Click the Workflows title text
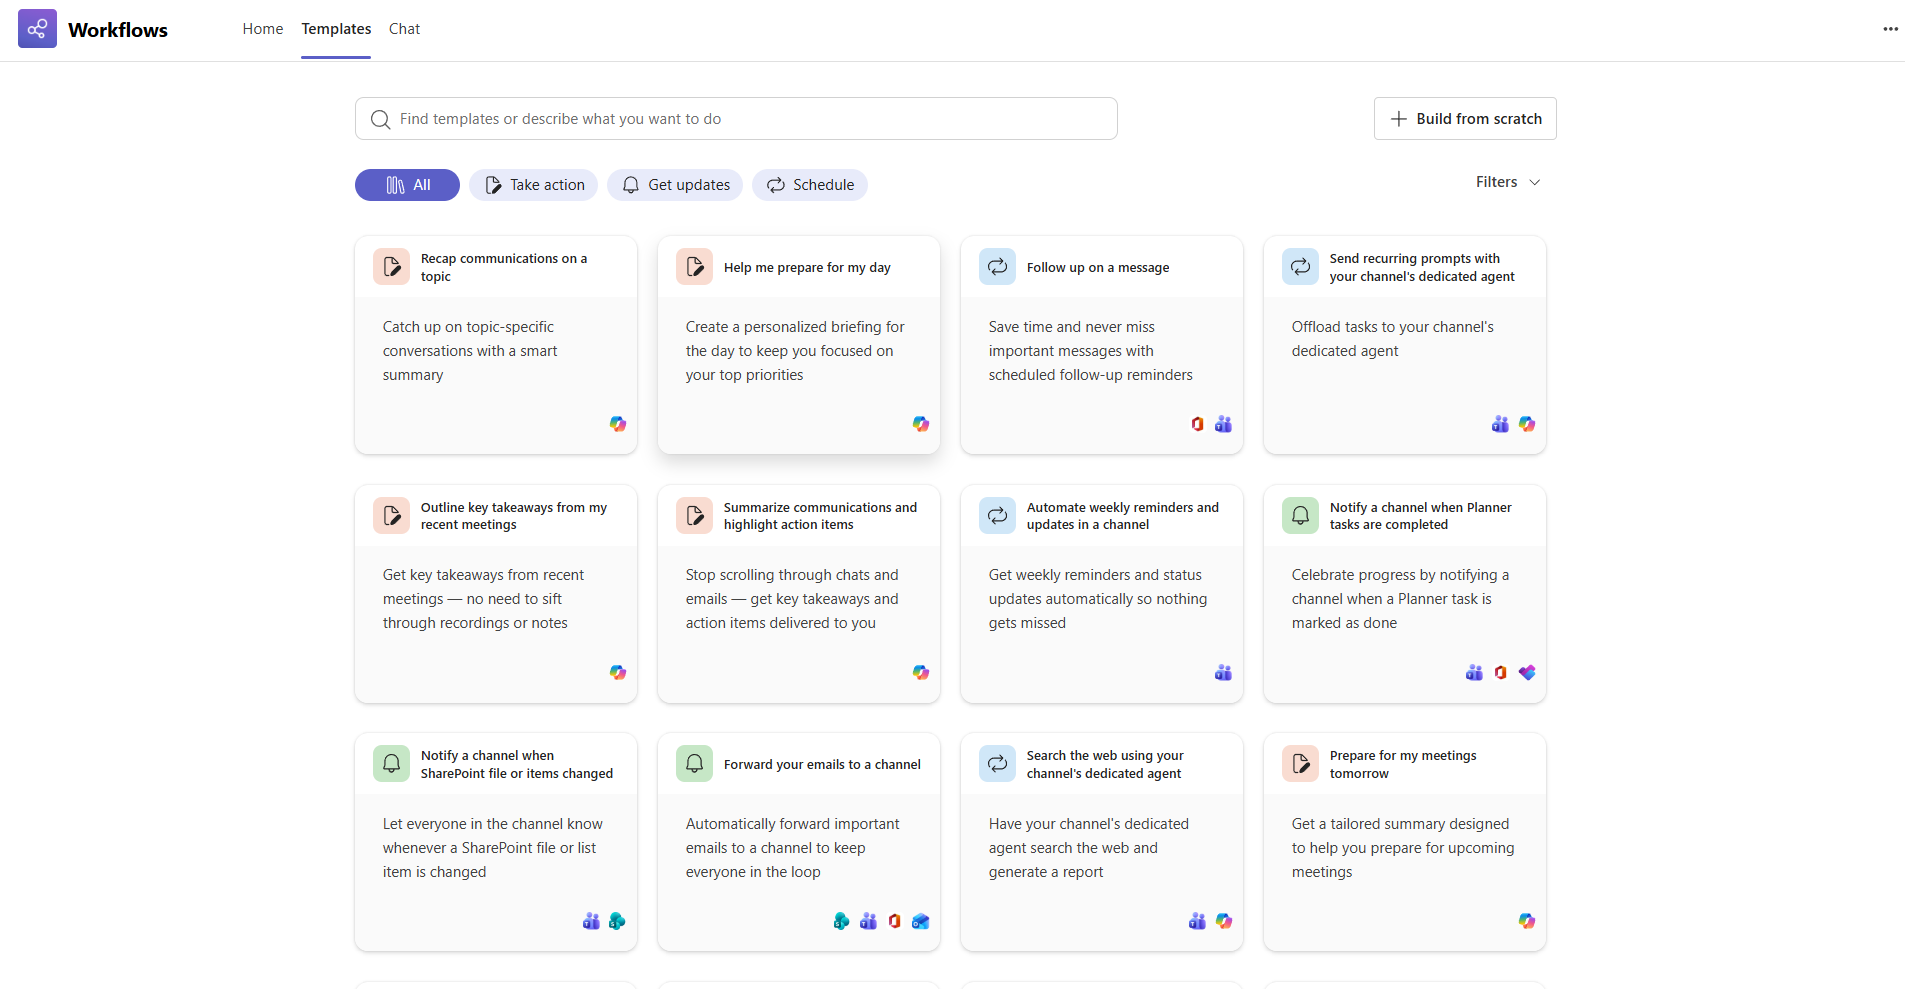 [118, 30]
